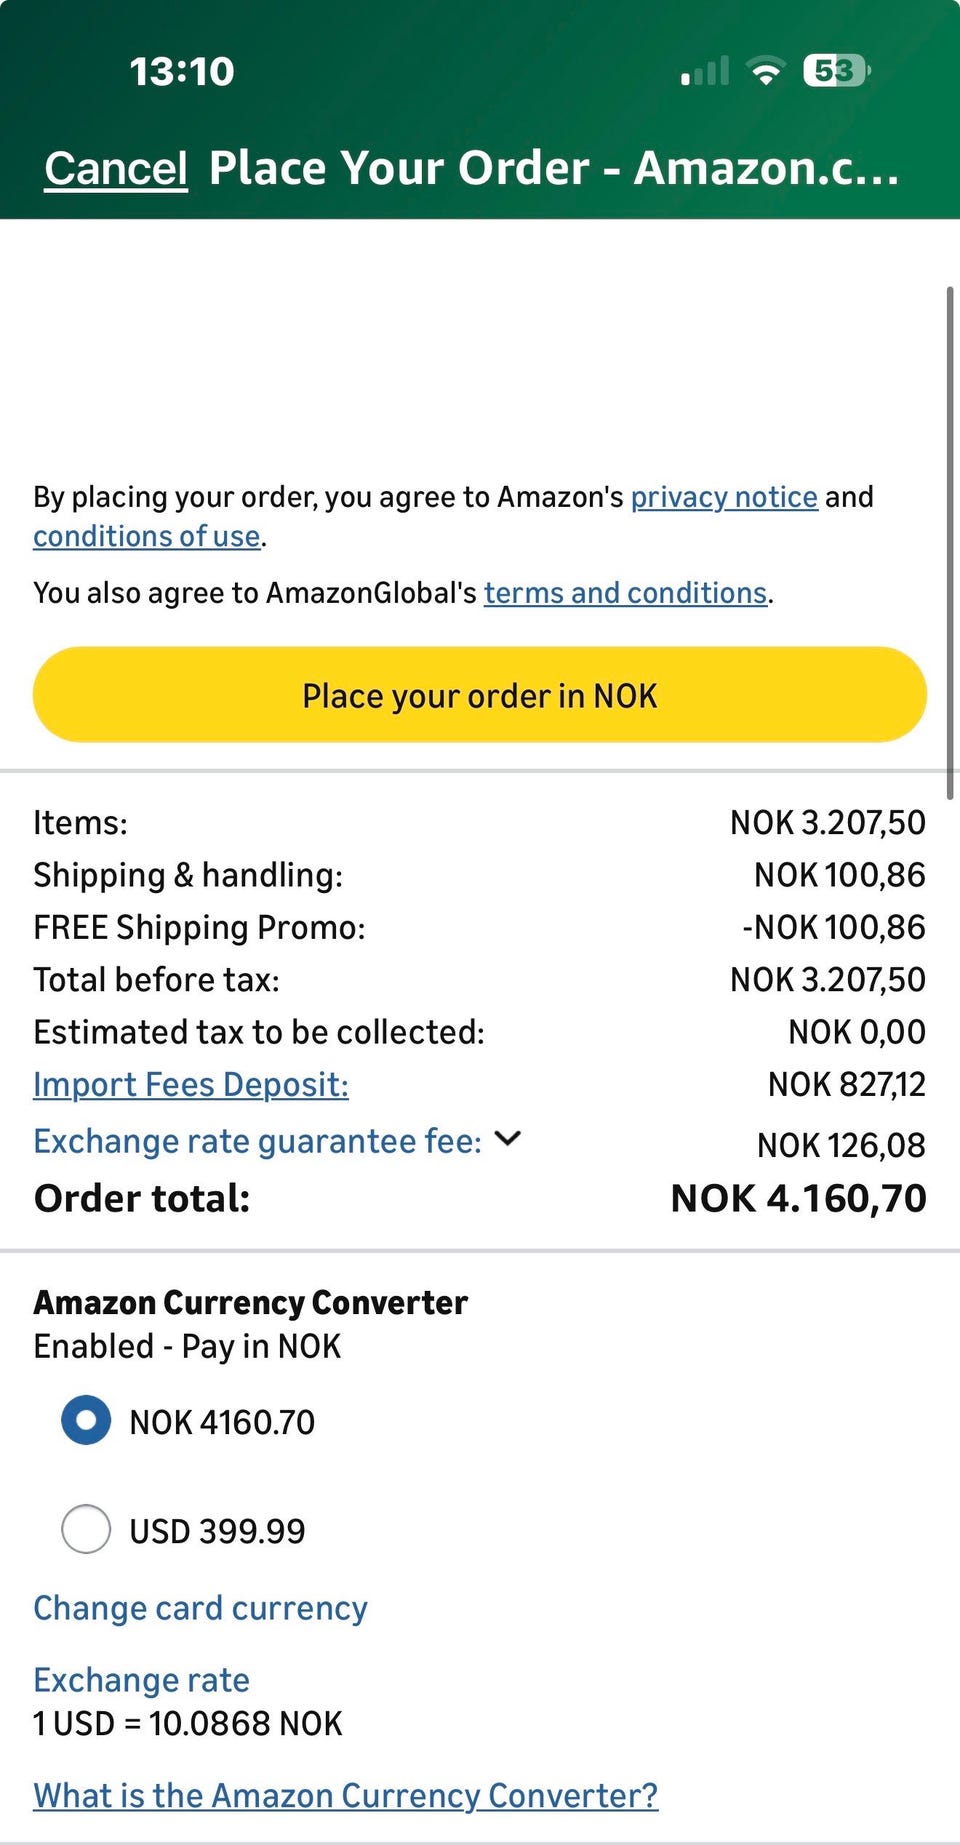Open the Exchange rate link
The width and height of the screenshot is (960, 1845).
[141, 1680]
